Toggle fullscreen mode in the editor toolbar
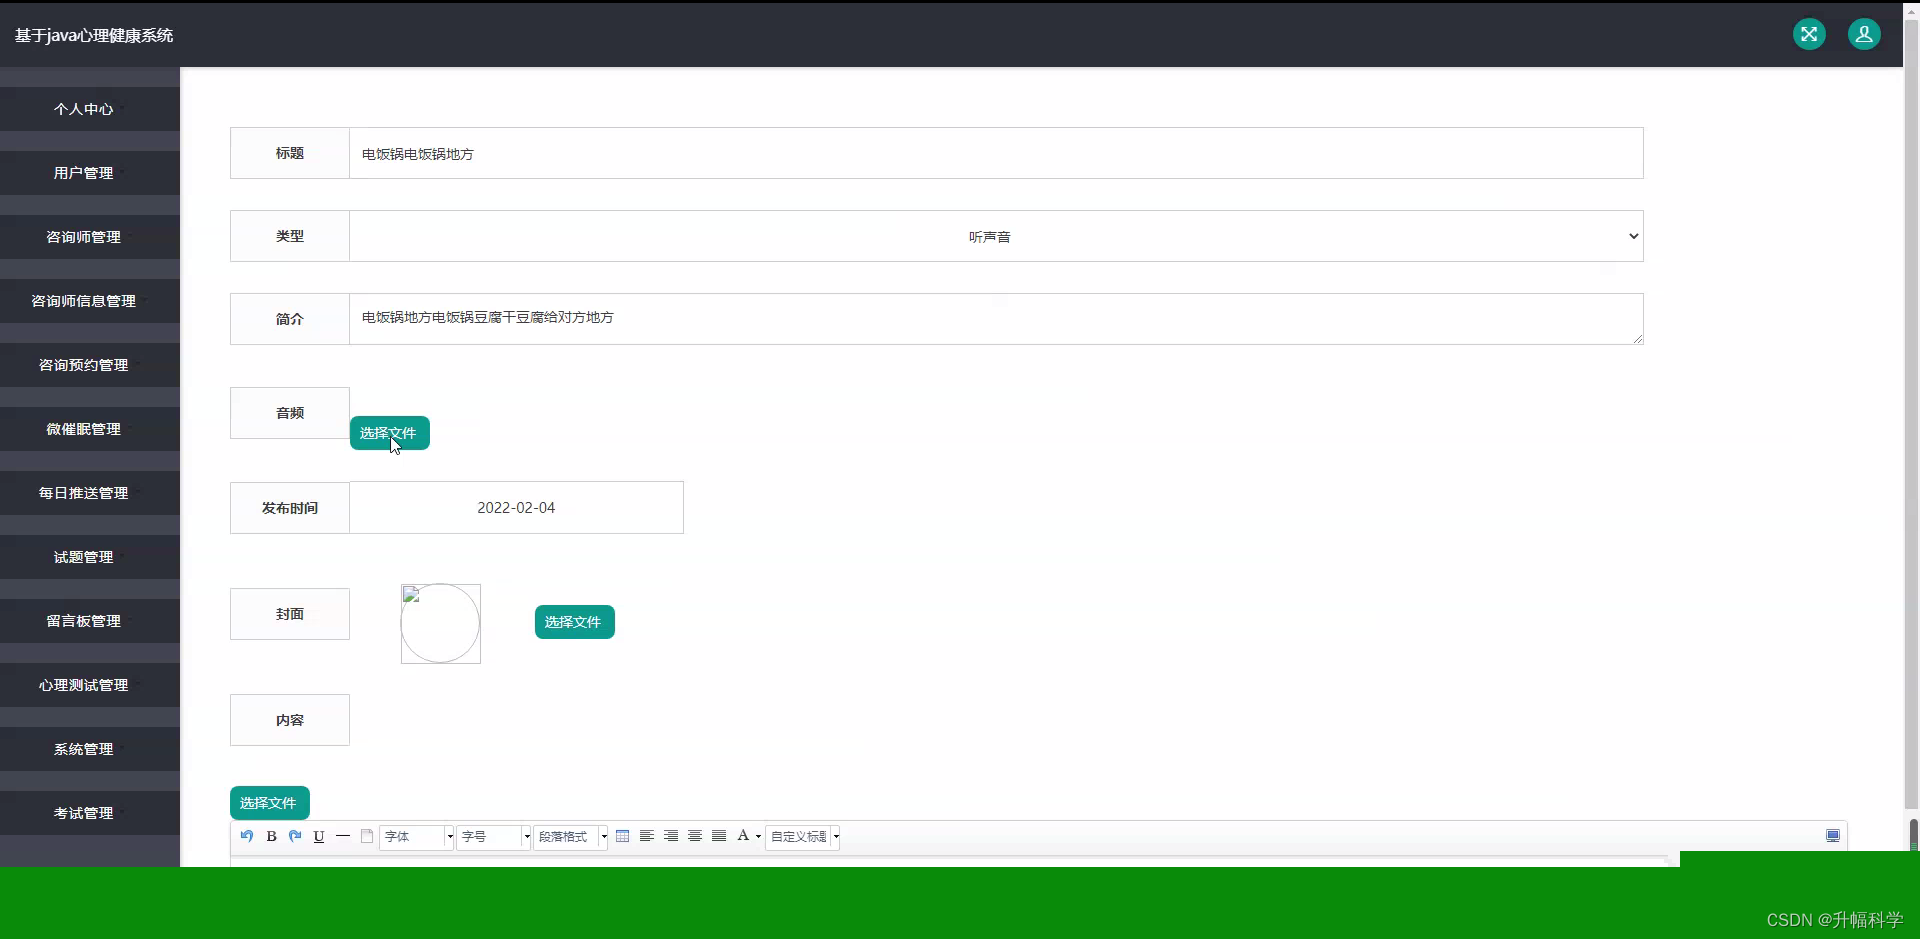Image resolution: width=1920 pixels, height=939 pixels. (1832, 836)
